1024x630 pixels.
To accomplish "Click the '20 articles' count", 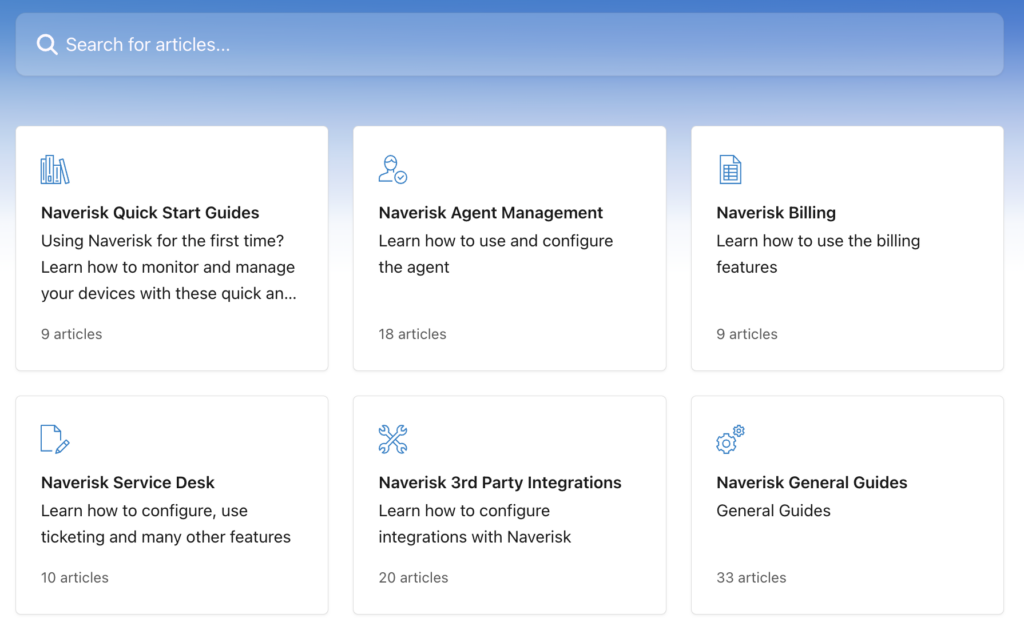I will tap(413, 578).
